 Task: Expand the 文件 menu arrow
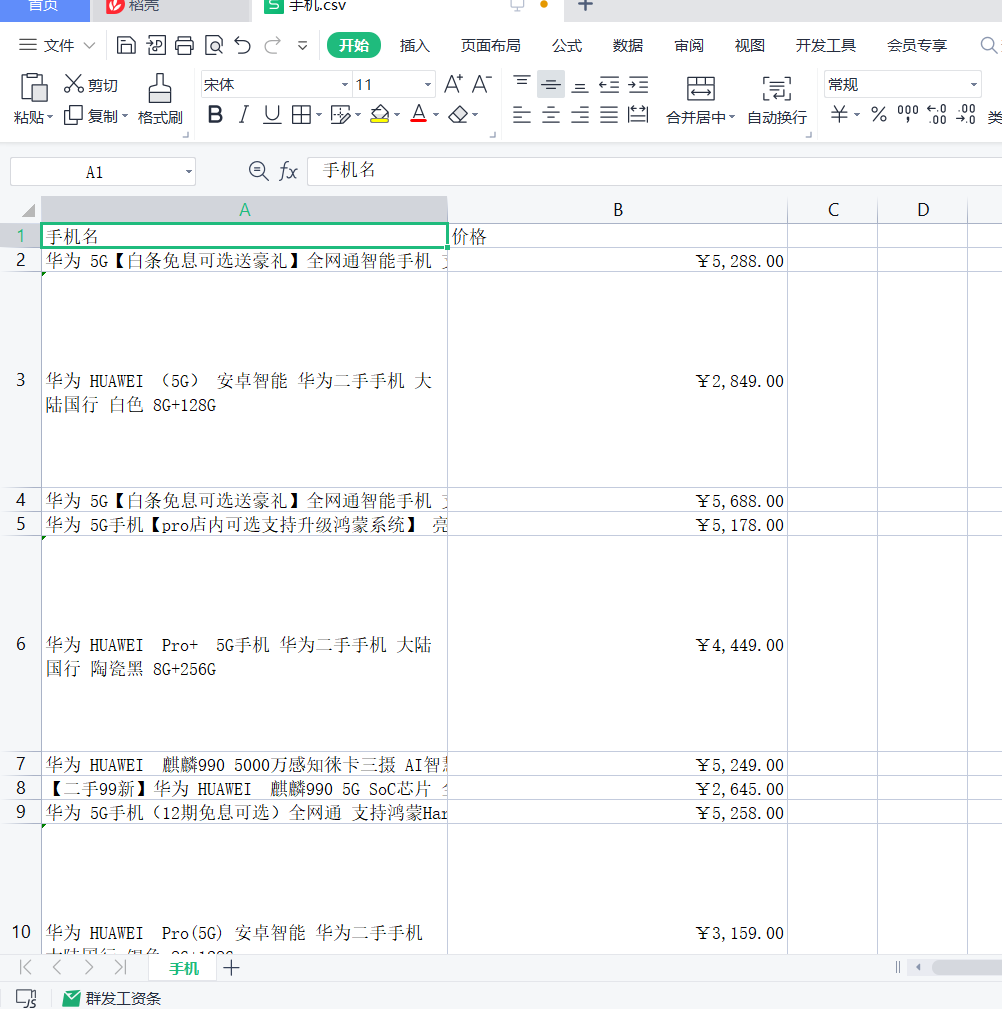[x=89, y=45]
